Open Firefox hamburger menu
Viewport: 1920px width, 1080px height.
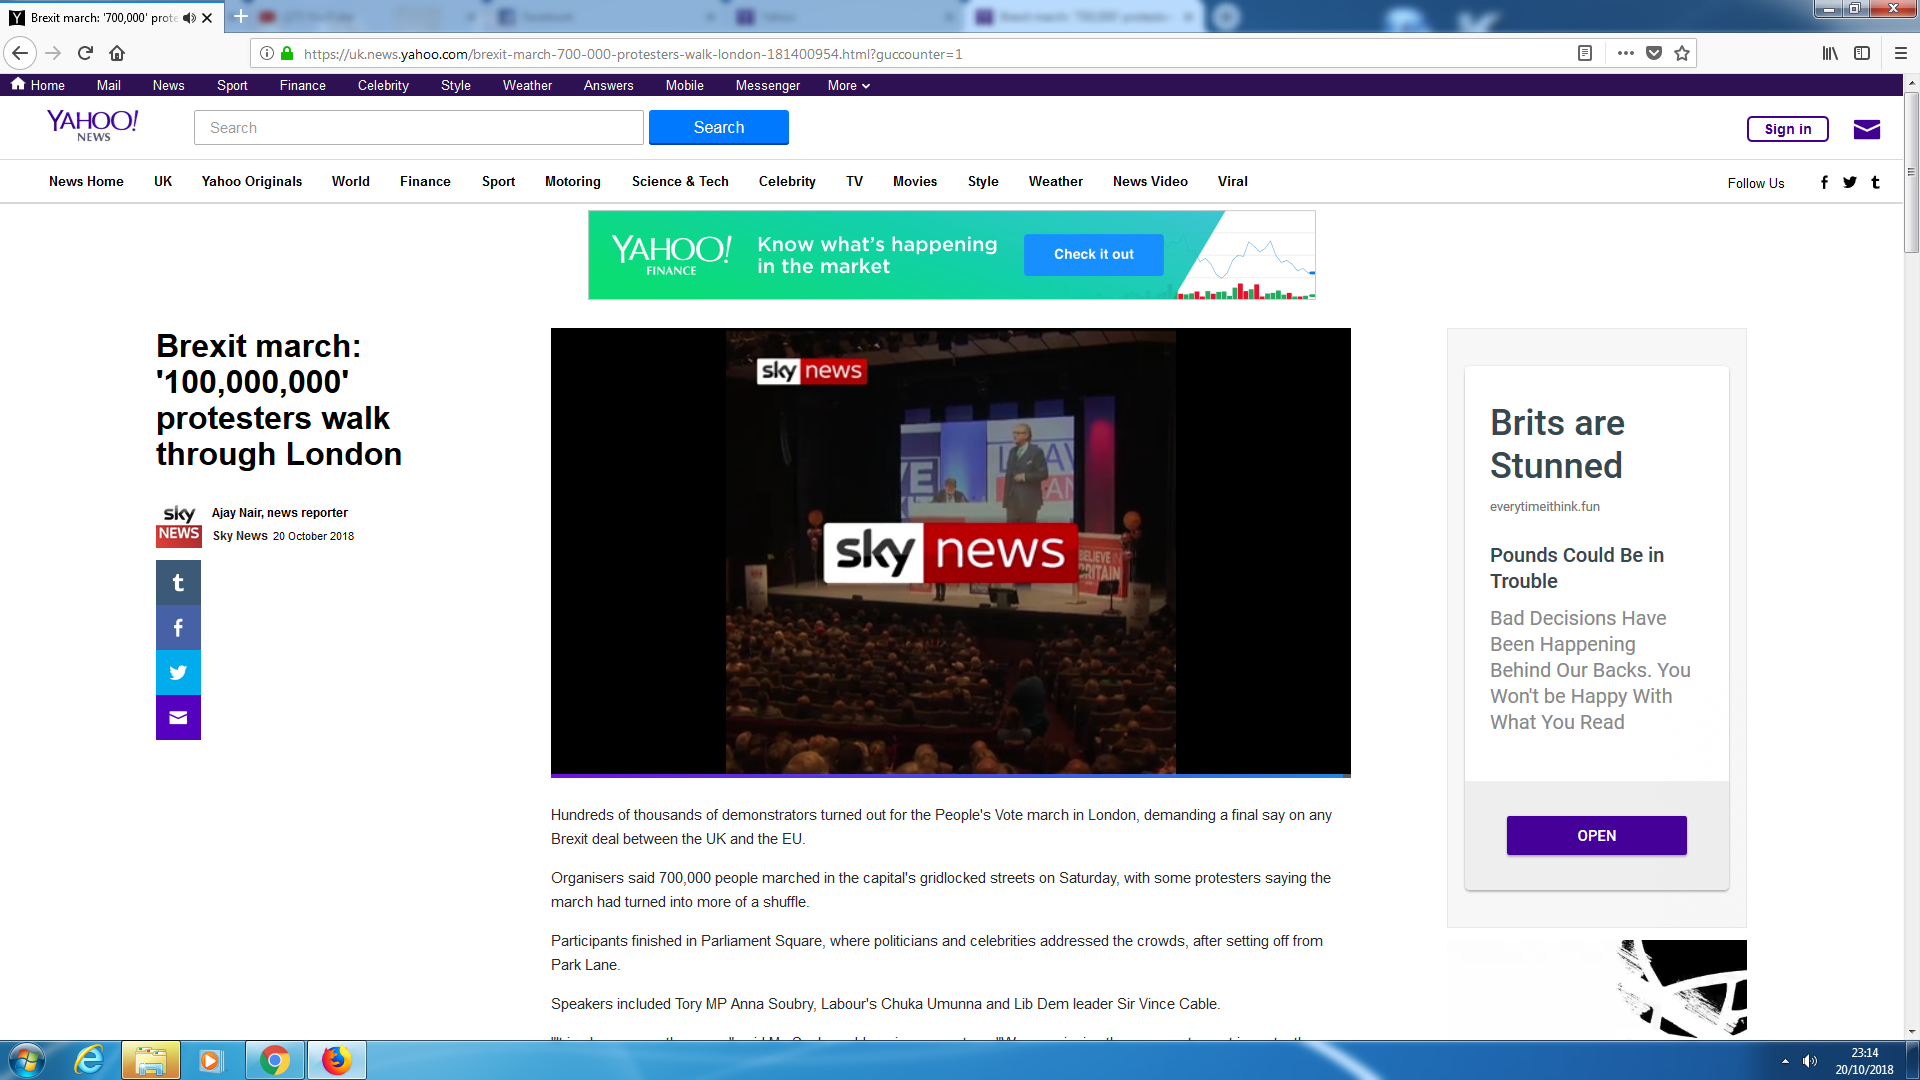[1901, 53]
